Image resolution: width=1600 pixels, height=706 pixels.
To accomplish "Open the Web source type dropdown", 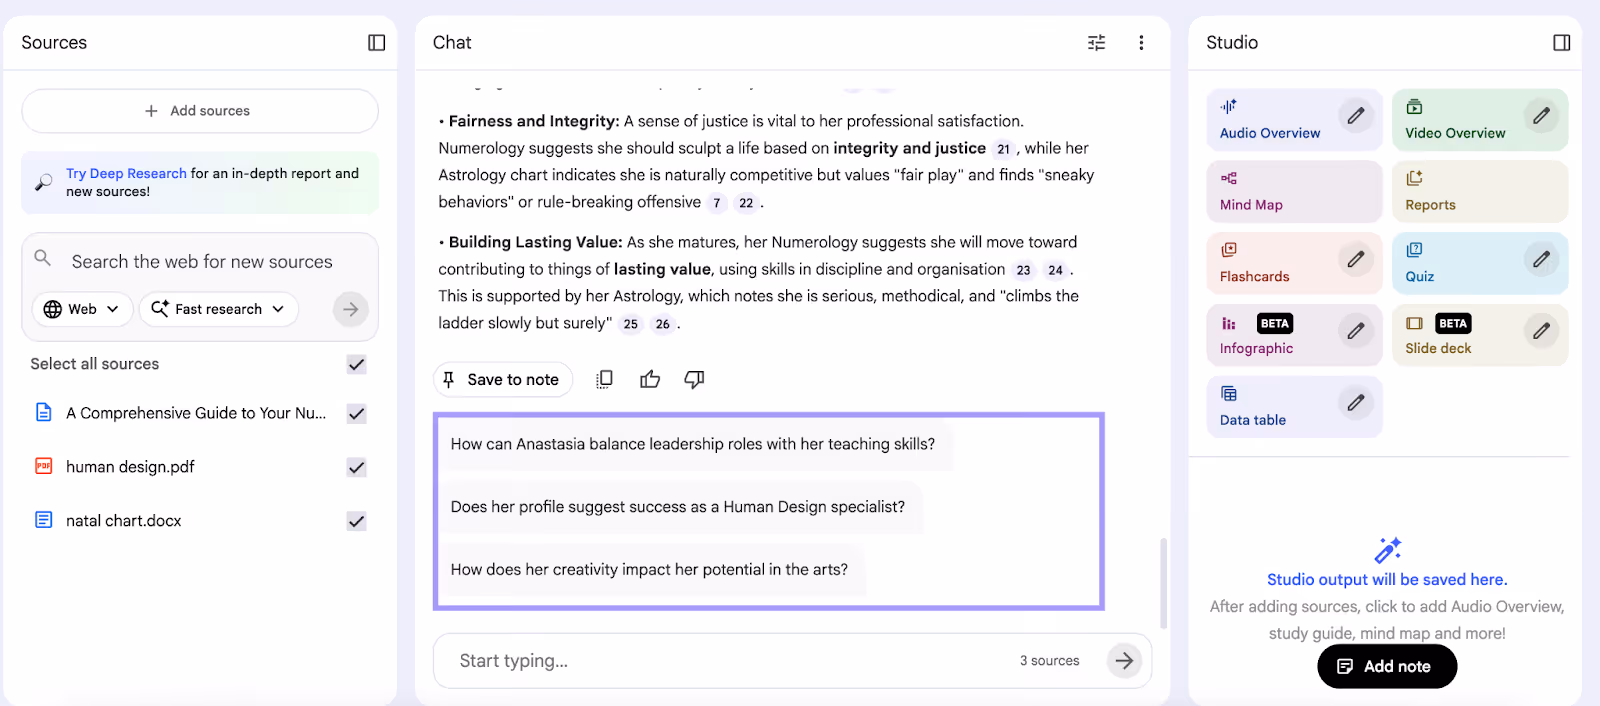I will pos(82,309).
